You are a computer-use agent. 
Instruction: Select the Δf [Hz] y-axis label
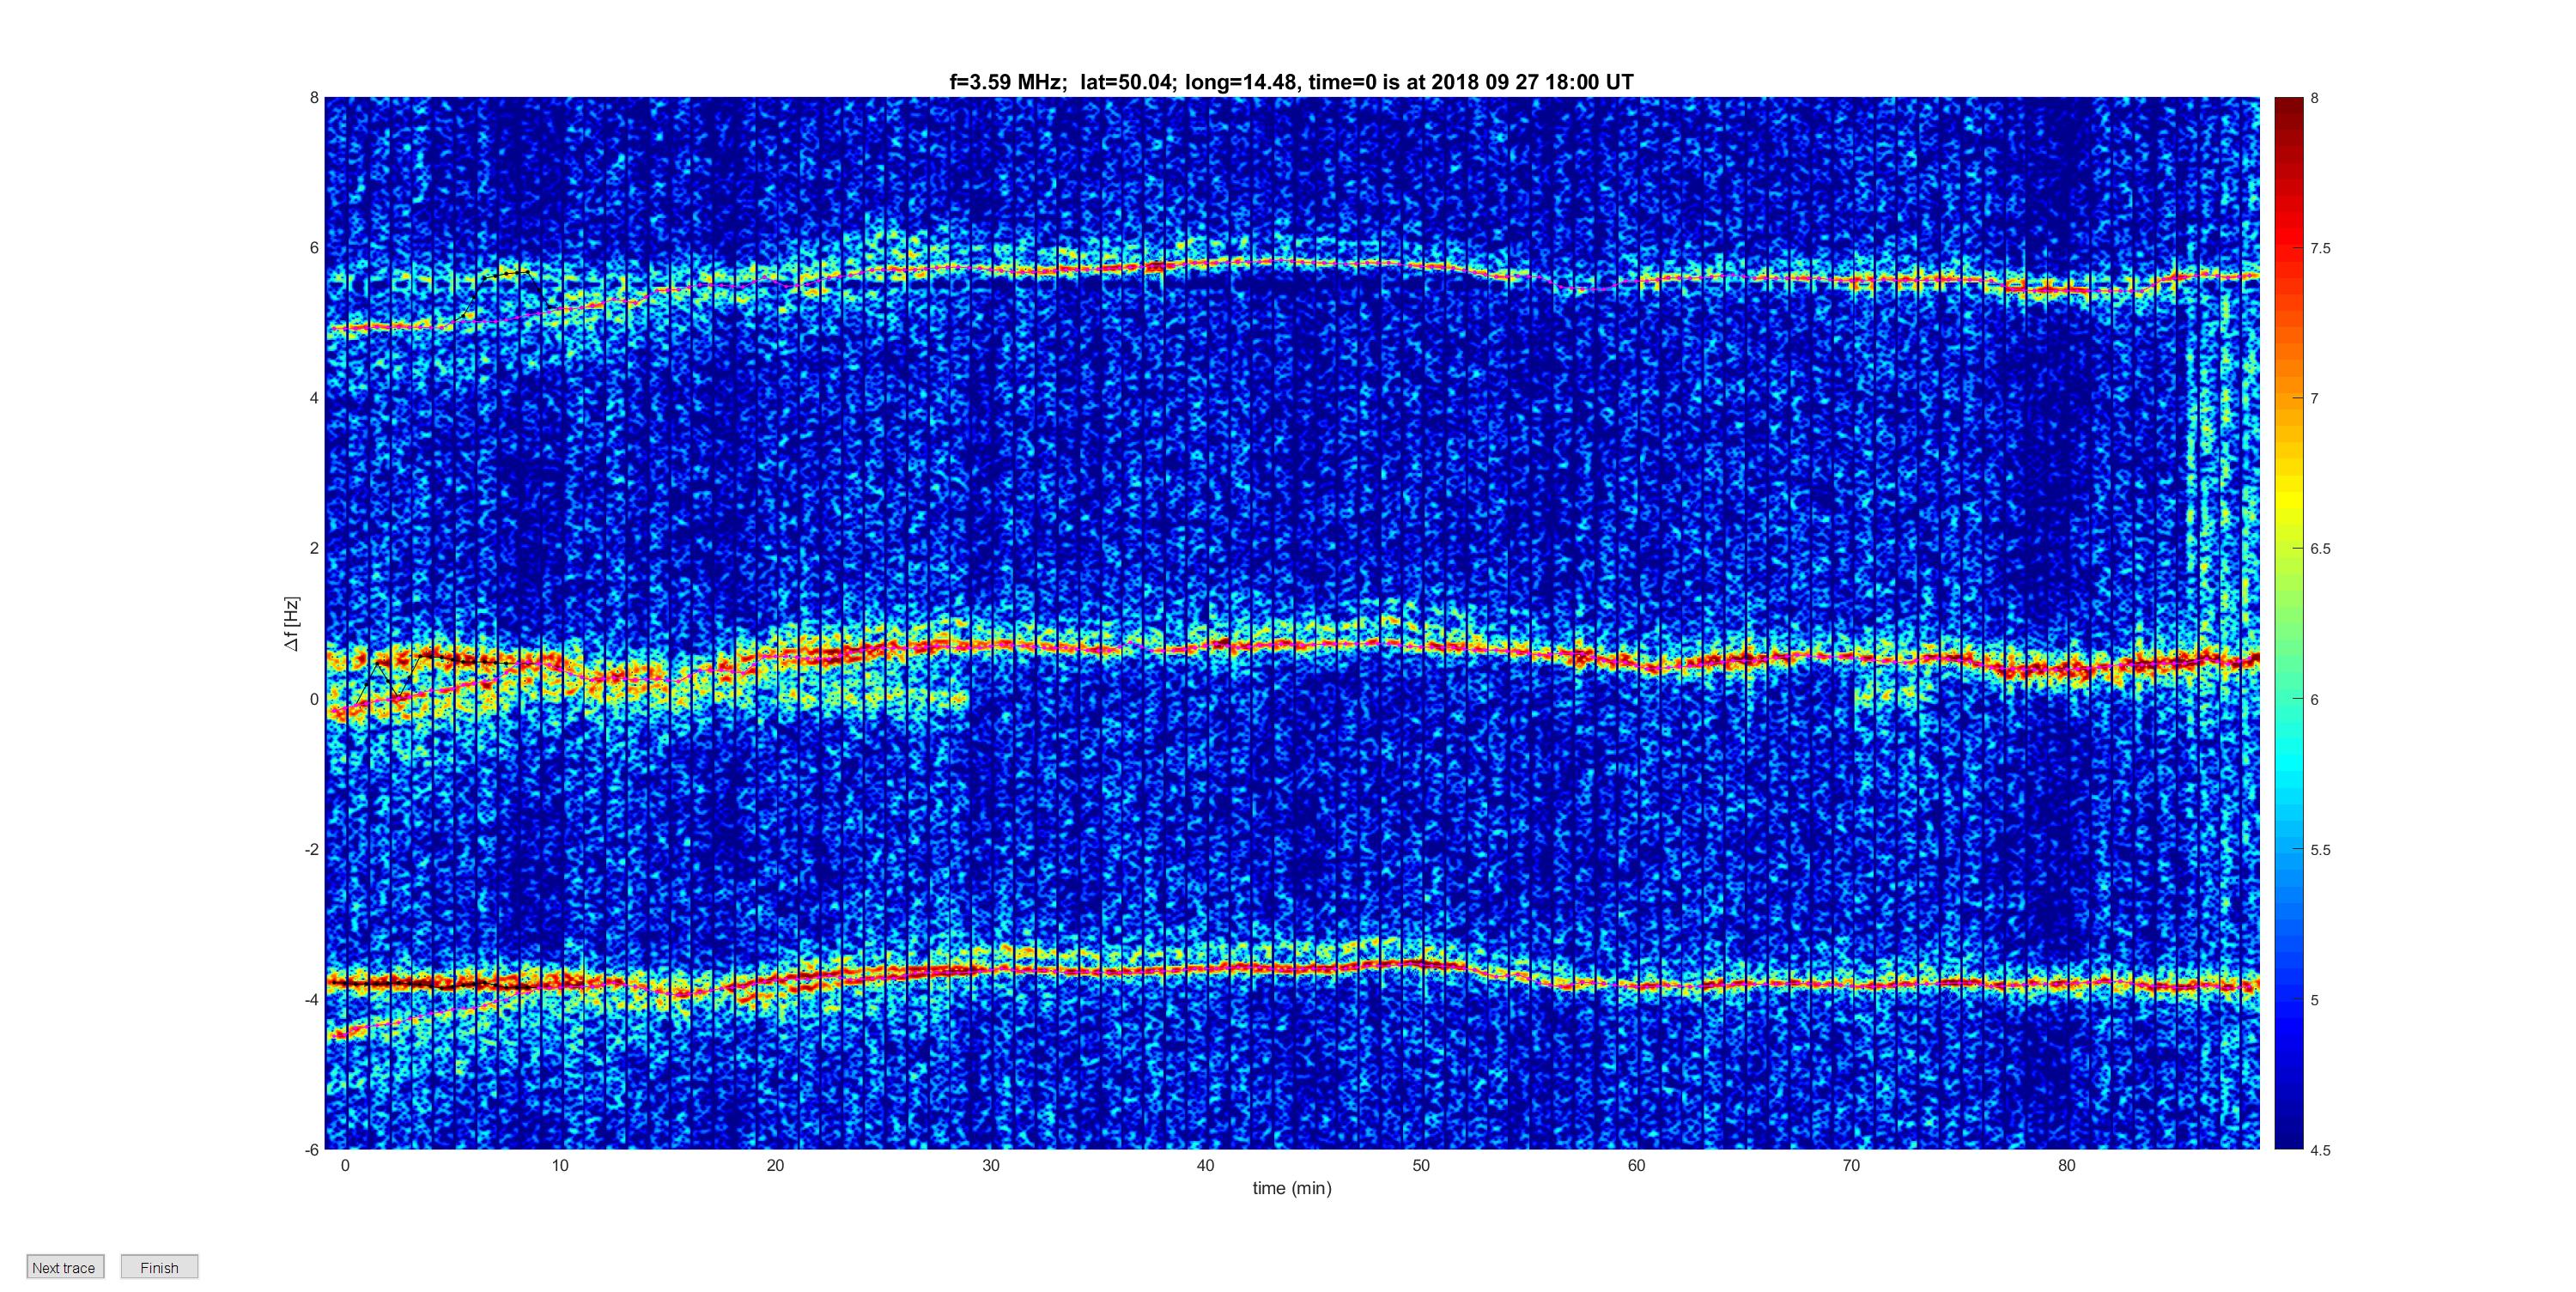(x=292, y=624)
